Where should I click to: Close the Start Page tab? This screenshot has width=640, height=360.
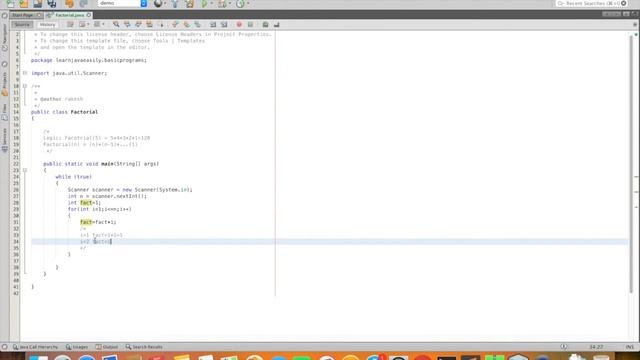[39, 15]
